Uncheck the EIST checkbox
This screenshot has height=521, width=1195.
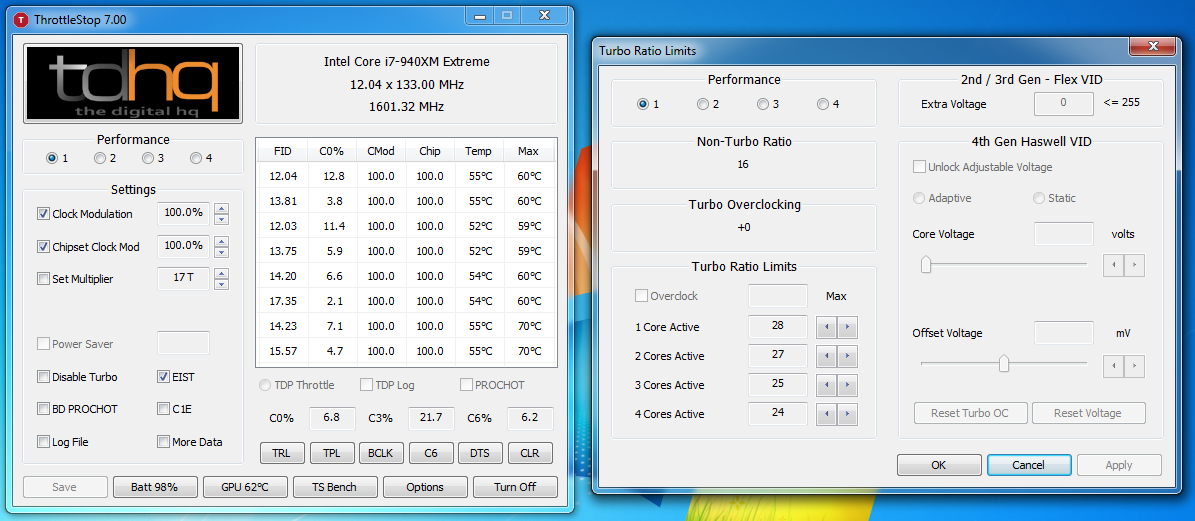pos(163,376)
